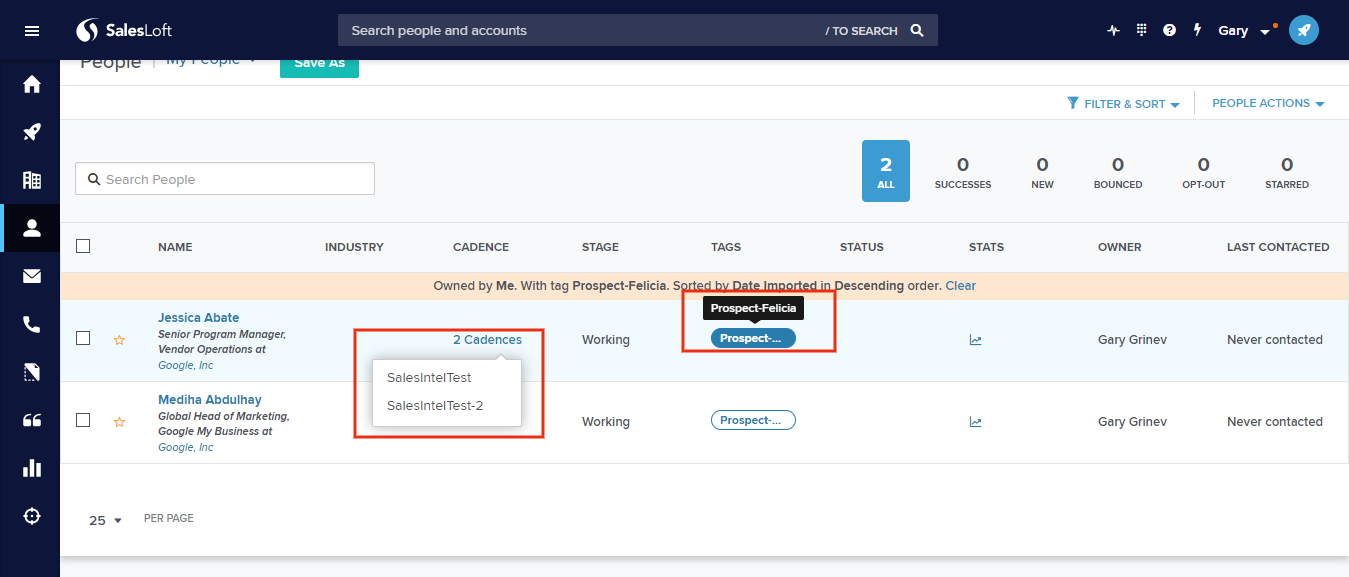1349x577 pixels.
Task: Open the hamburger navigation menu
Action: 32,30
